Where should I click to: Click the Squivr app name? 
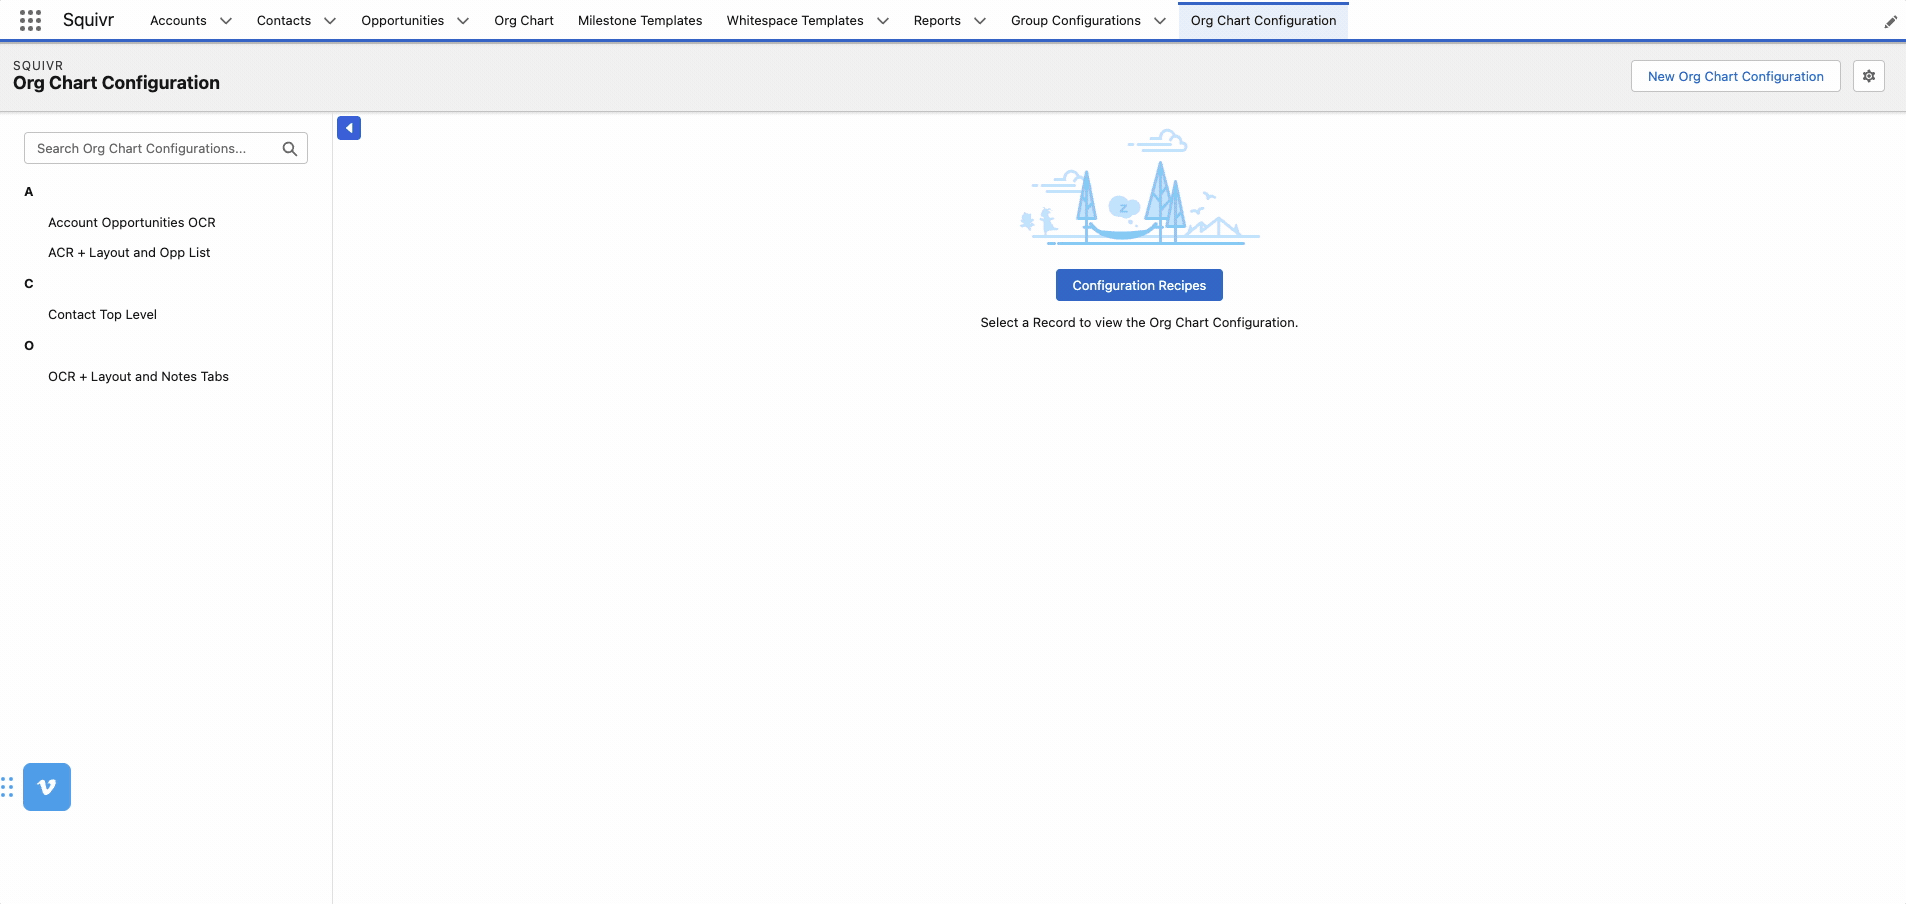pos(88,20)
